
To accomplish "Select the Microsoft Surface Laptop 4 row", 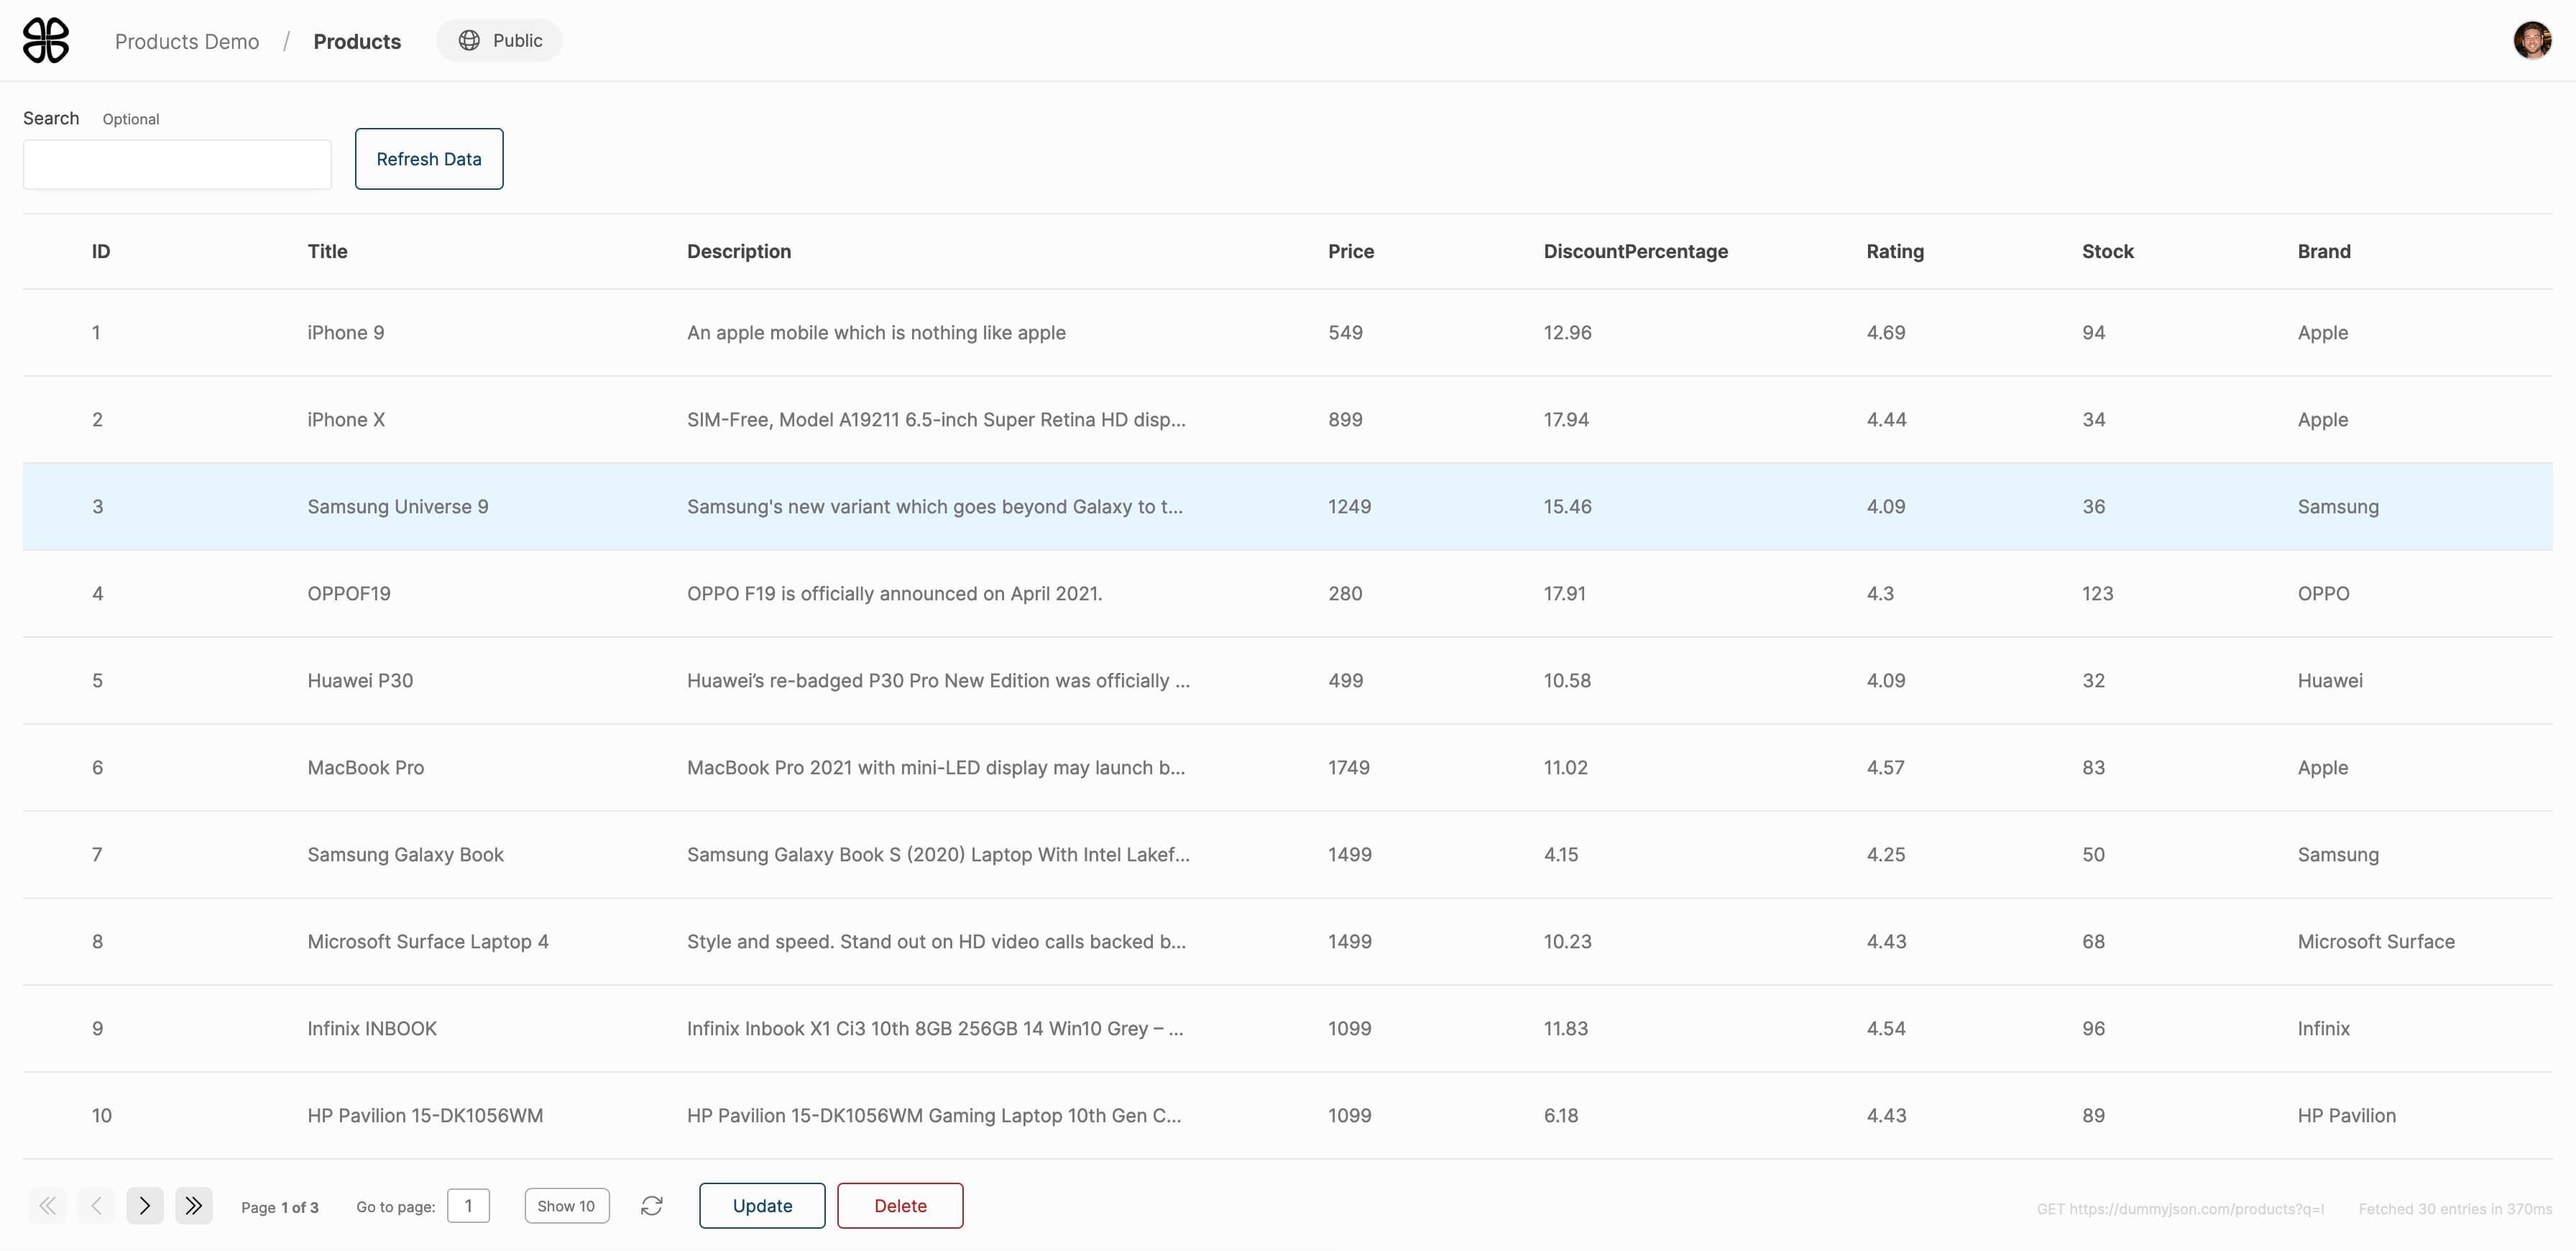I will [1288, 942].
